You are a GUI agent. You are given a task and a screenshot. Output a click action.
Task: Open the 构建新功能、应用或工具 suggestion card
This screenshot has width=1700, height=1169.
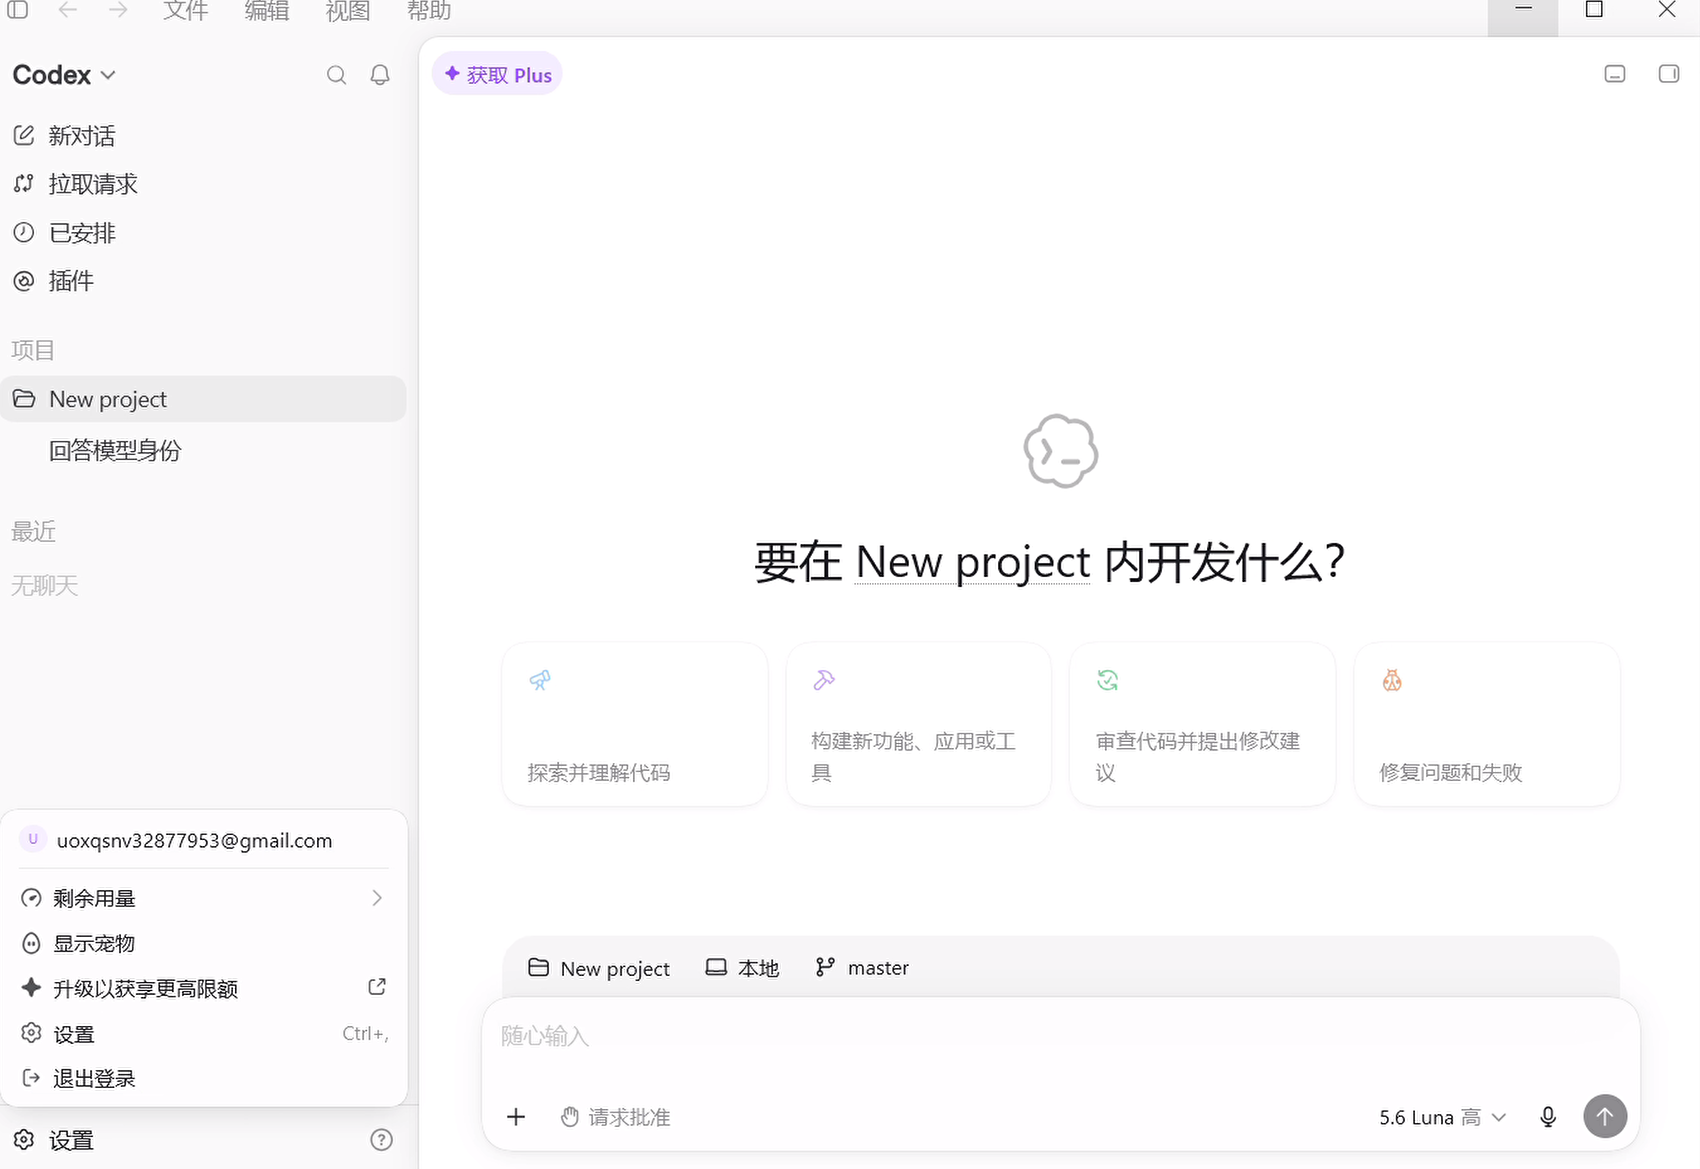click(x=919, y=724)
